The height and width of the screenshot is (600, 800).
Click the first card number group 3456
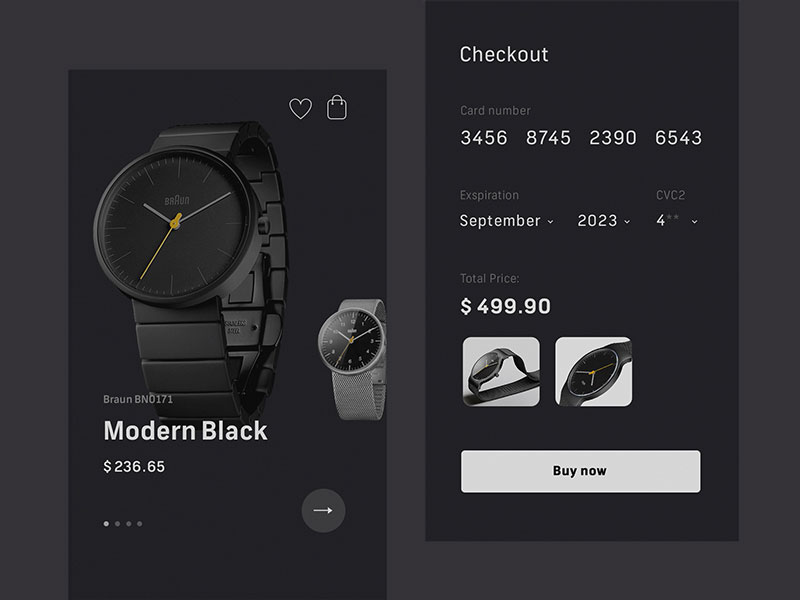click(x=484, y=138)
